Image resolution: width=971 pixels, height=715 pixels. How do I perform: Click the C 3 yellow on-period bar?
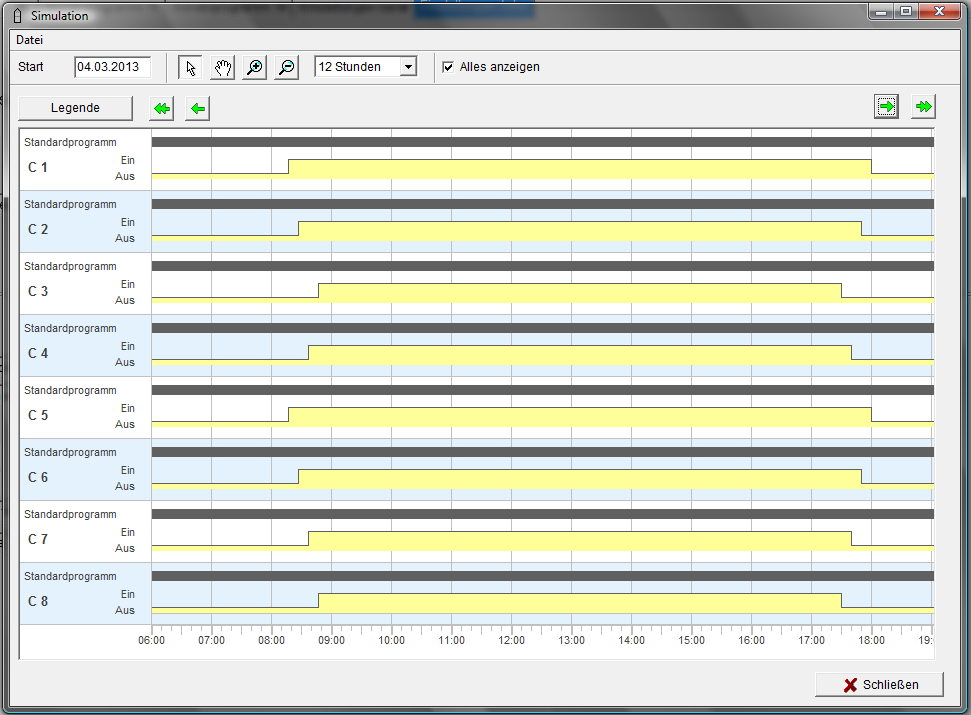pyautogui.click(x=580, y=293)
